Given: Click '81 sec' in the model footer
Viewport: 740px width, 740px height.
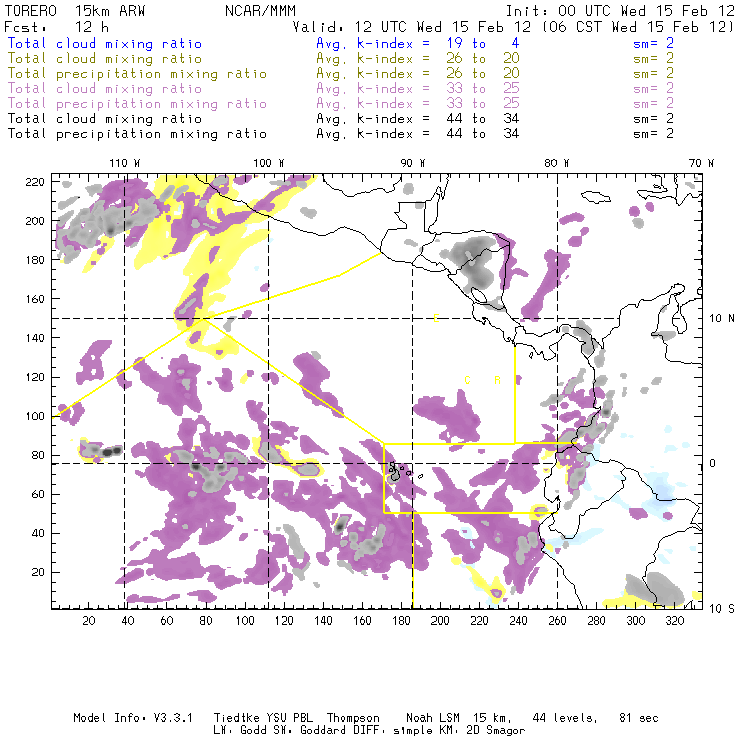Looking at the screenshot, I should tap(639, 718).
